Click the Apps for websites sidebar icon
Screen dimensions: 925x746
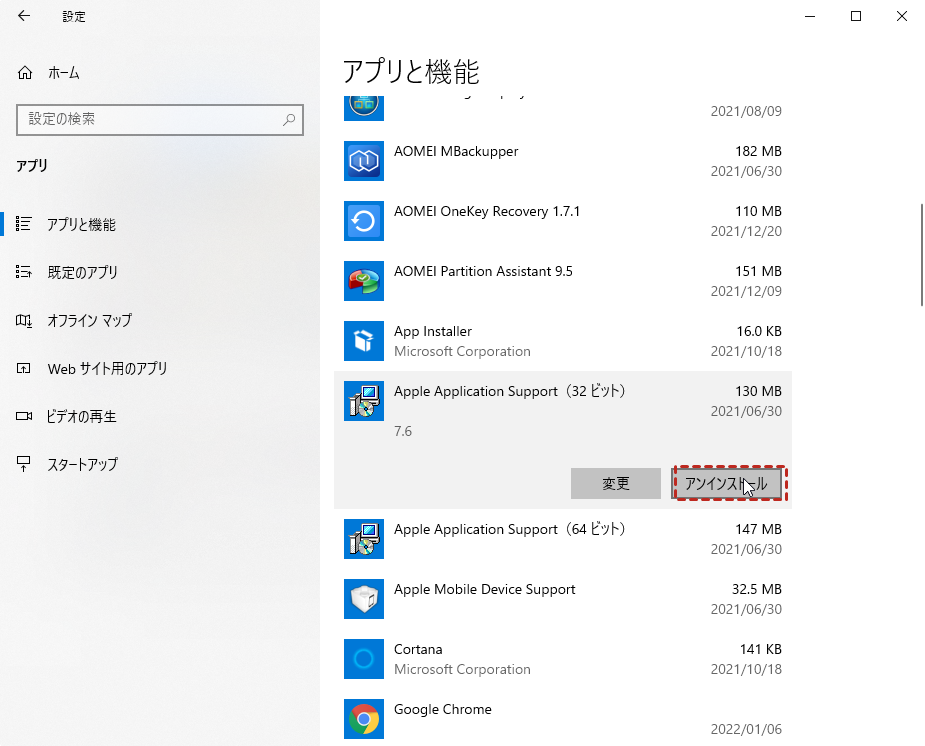pos(24,369)
